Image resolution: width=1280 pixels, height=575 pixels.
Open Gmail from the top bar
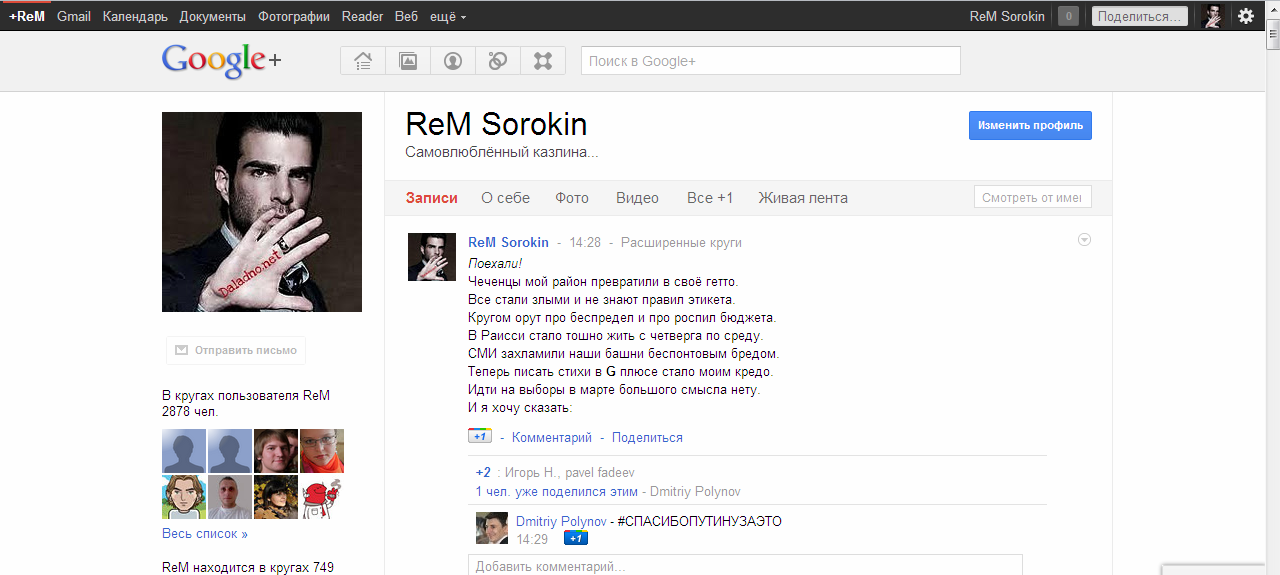pos(74,16)
